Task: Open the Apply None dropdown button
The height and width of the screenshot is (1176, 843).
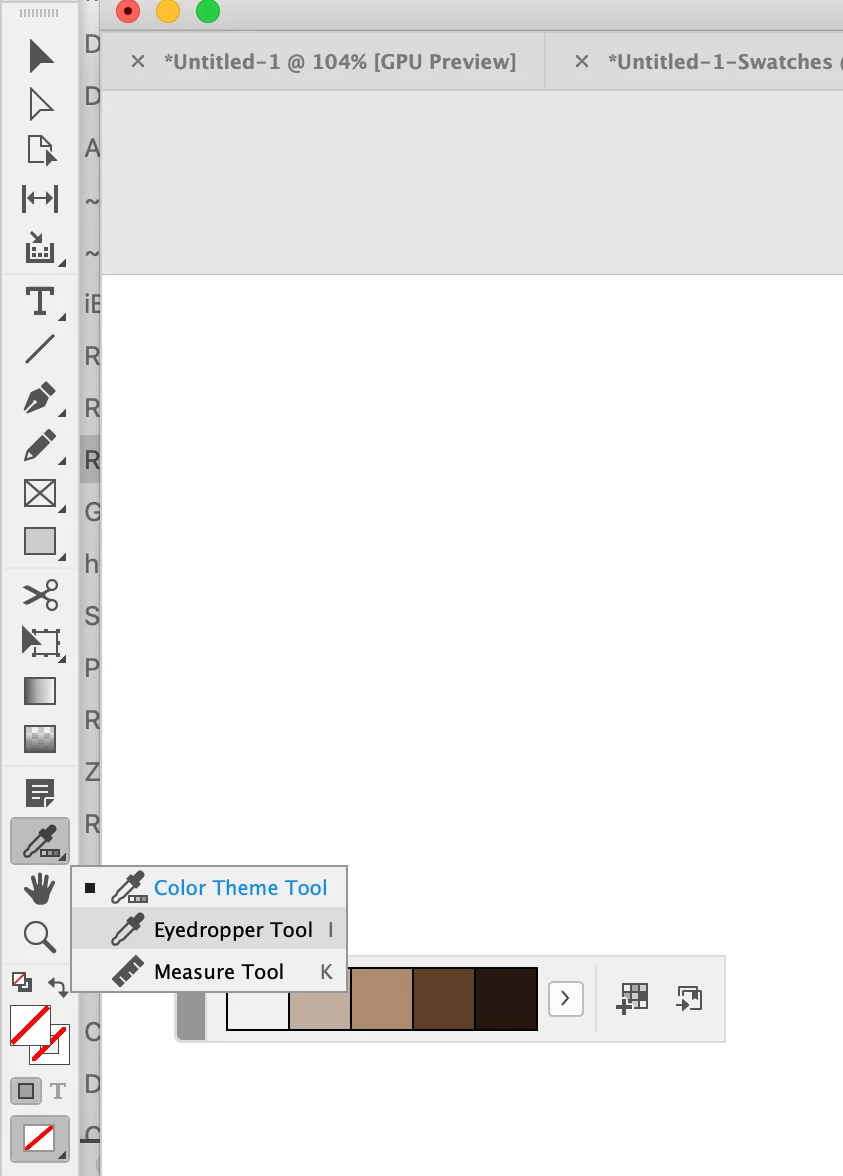Action: pos(40,1138)
